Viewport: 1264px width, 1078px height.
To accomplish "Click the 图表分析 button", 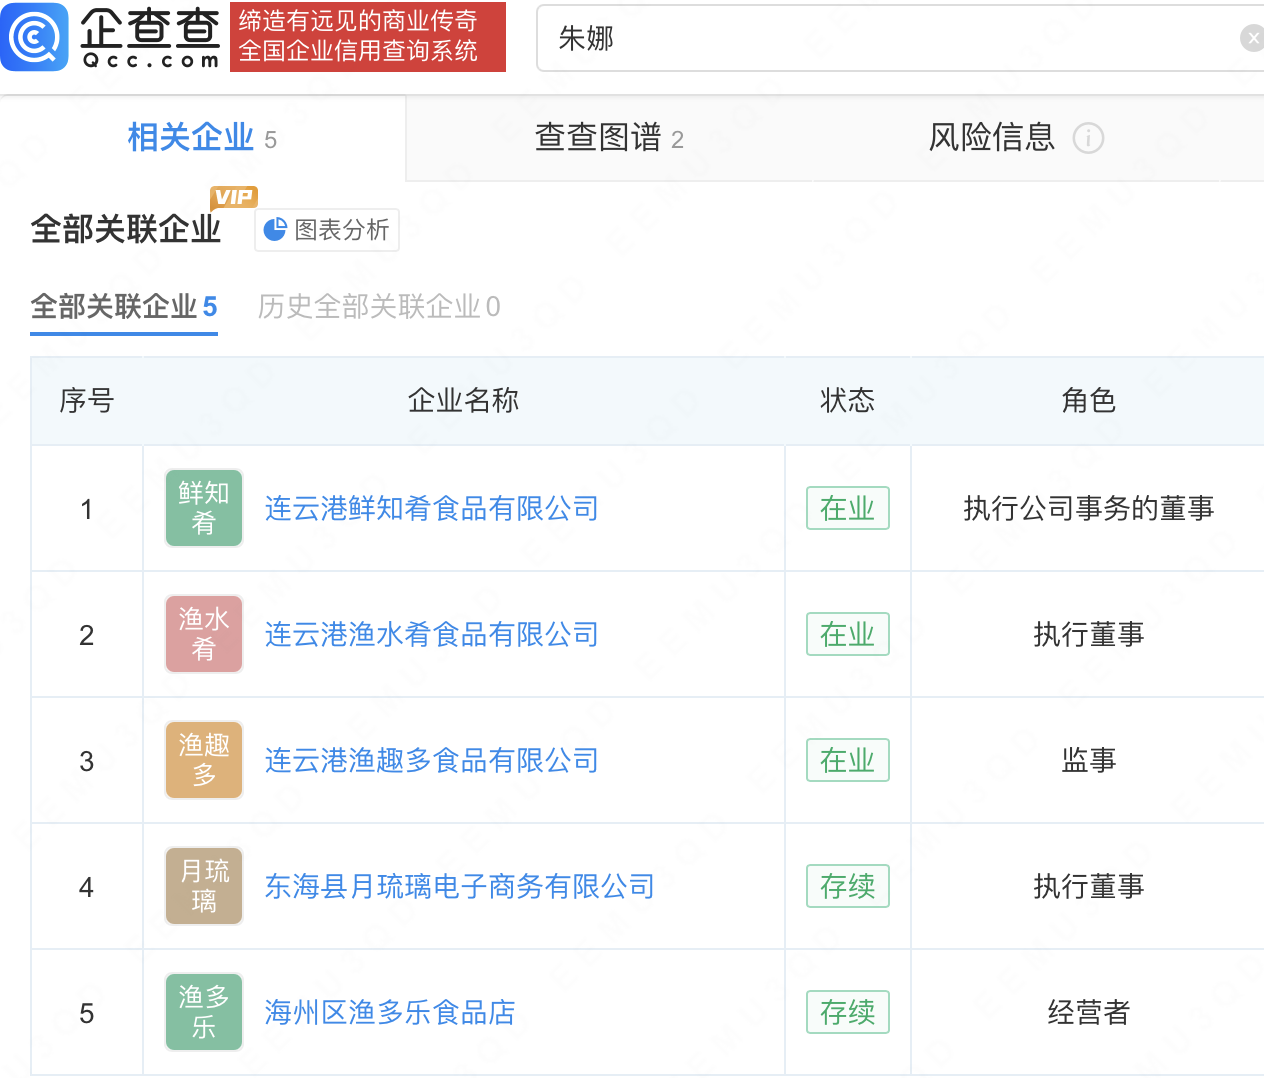I will [327, 230].
